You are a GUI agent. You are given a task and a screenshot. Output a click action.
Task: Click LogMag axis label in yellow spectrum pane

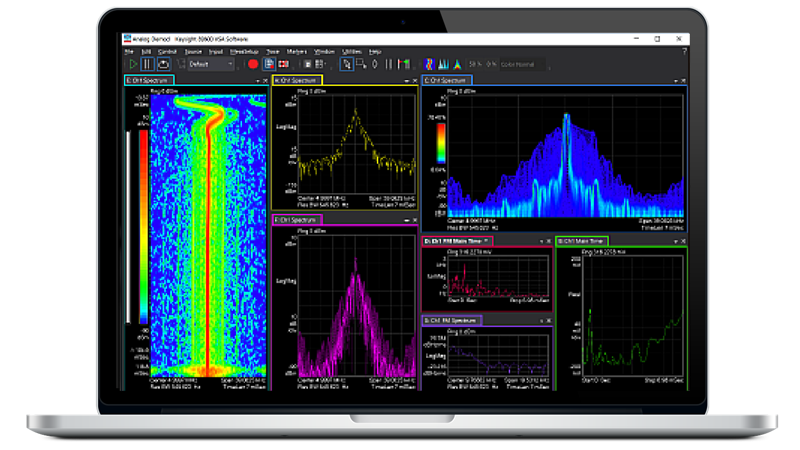click(286, 127)
